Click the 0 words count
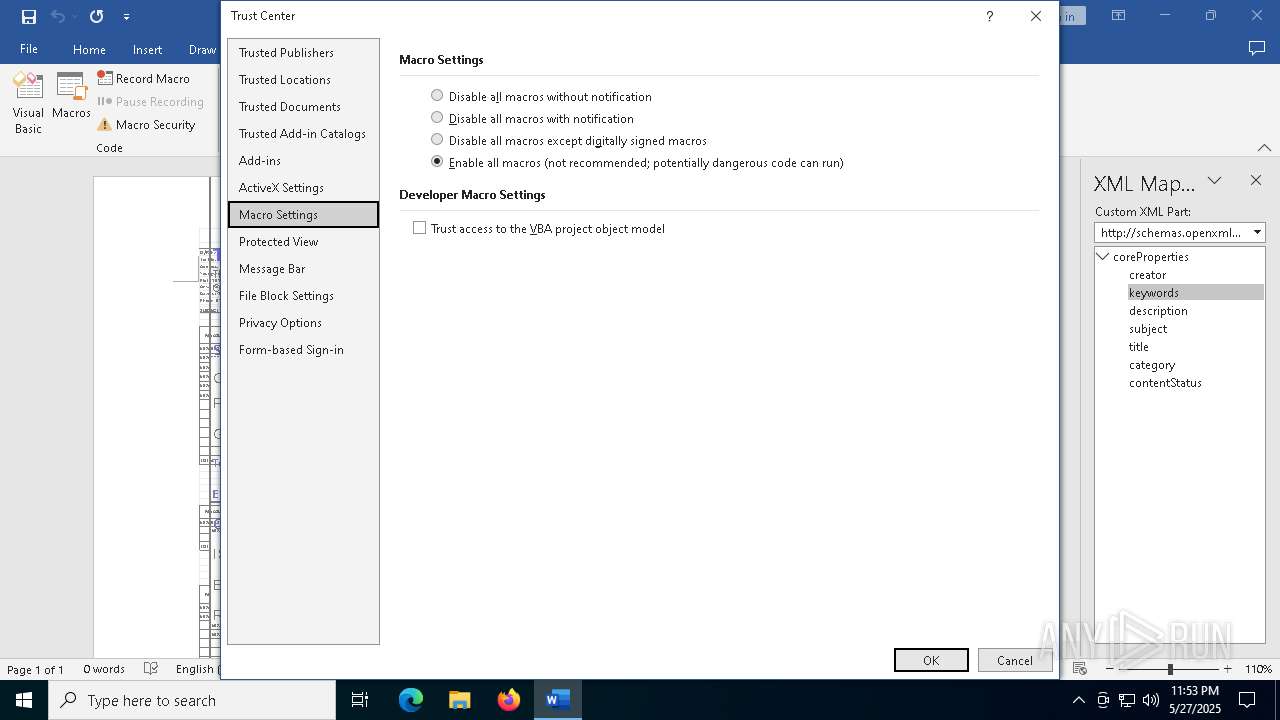 [104, 669]
